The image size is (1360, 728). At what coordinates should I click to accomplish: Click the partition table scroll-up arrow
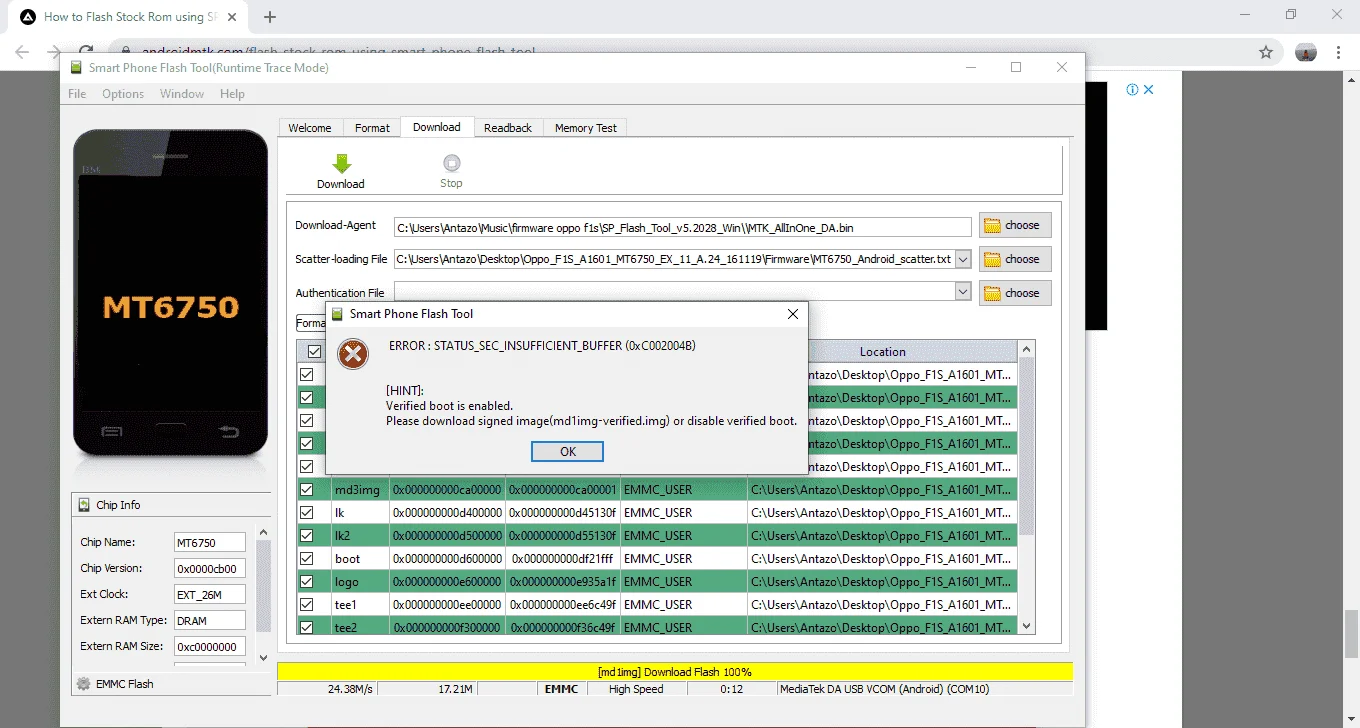coord(1025,349)
